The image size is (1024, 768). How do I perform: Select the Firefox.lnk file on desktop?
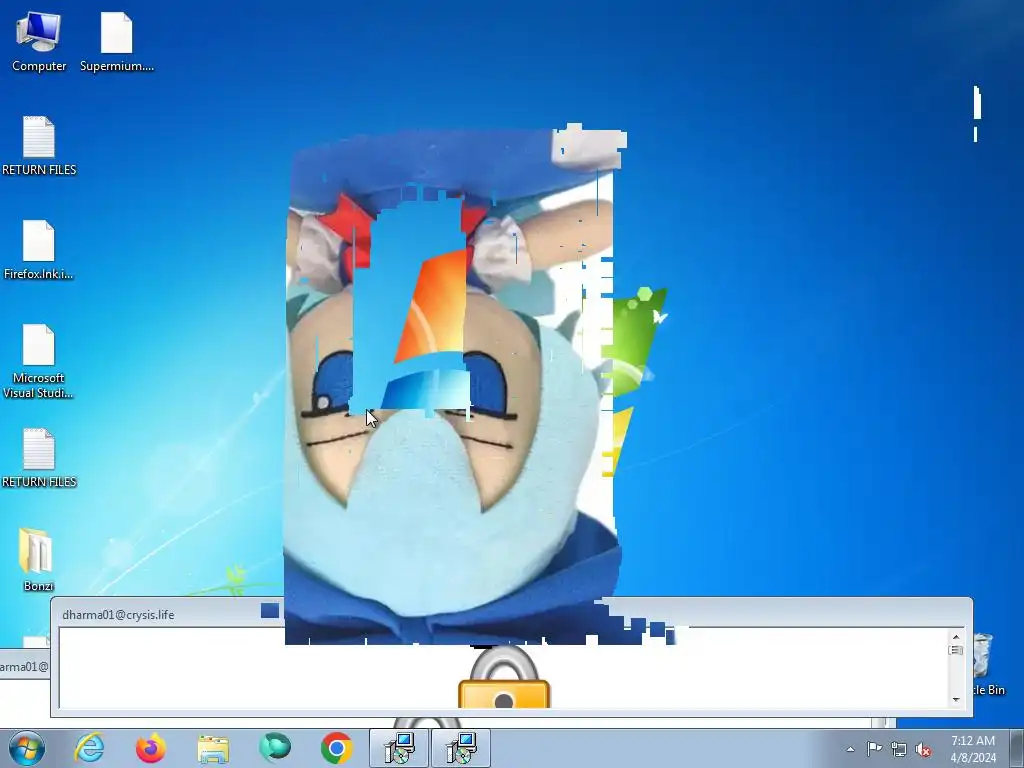point(39,250)
